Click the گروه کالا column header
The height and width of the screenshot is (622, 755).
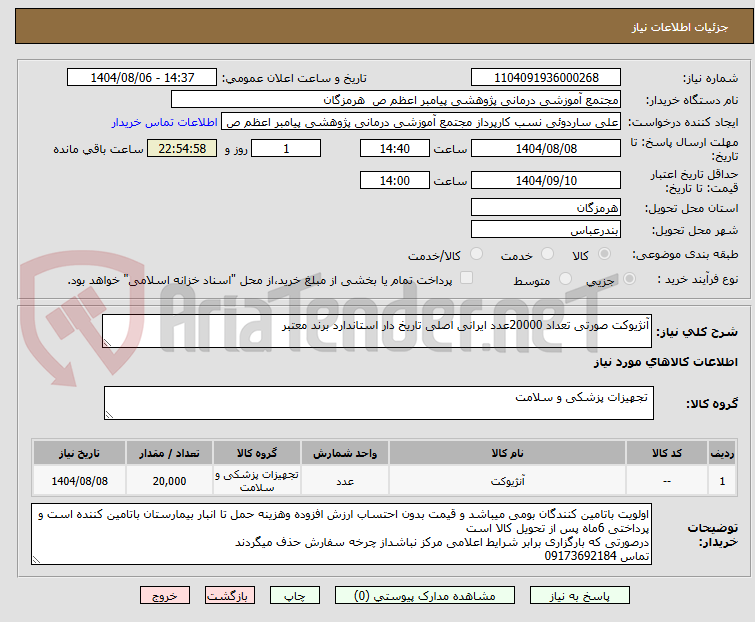tap(257, 453)
